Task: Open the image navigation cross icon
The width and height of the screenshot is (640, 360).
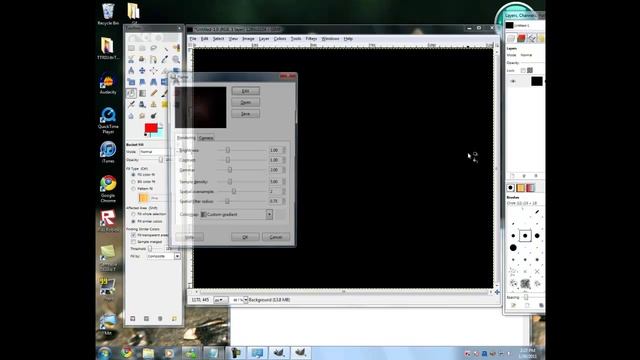Action: point(497,292)
